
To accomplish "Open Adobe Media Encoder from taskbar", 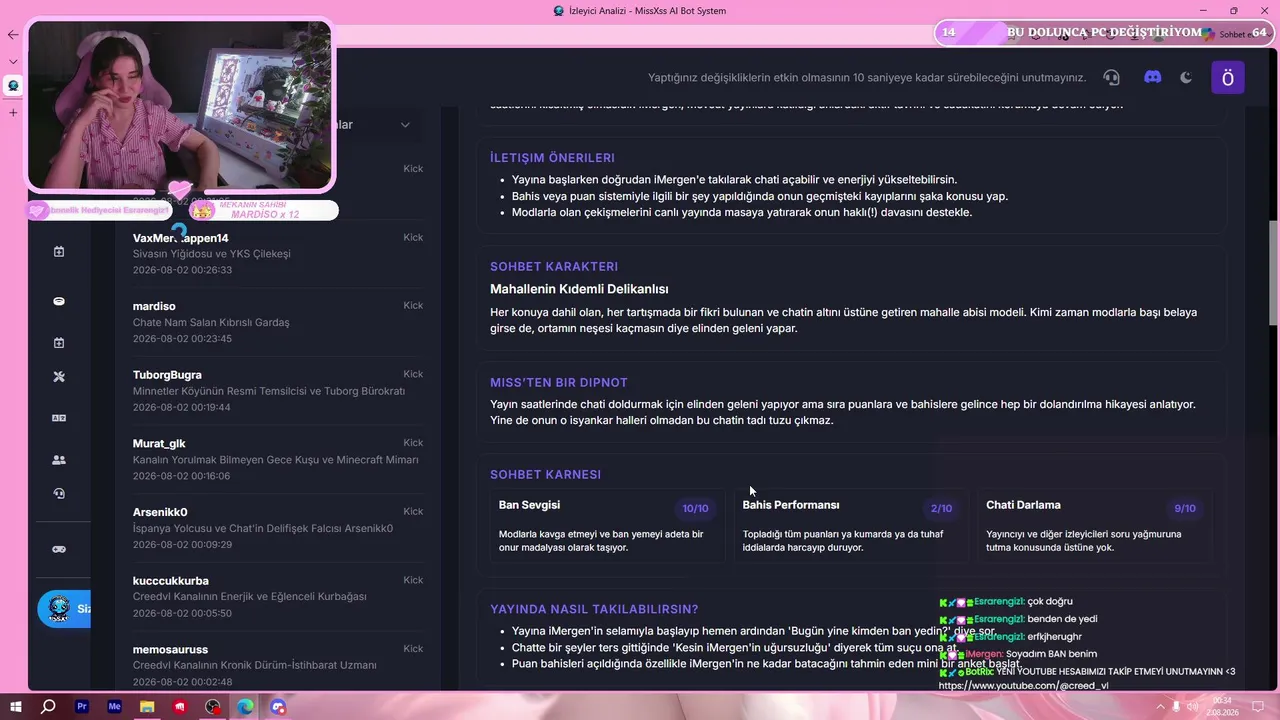I will [114, 707].
